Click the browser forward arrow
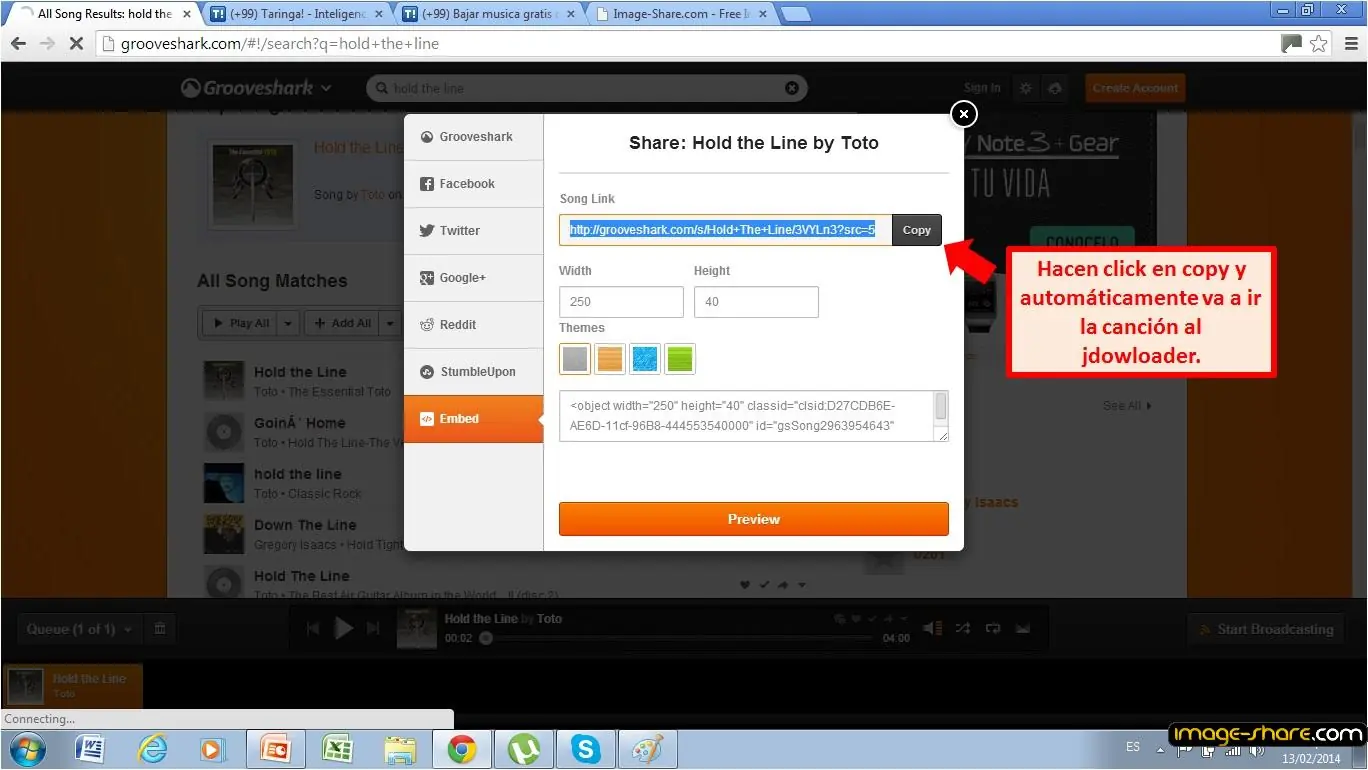Screen dimensions: 1368x770 [x=47, y=44]
